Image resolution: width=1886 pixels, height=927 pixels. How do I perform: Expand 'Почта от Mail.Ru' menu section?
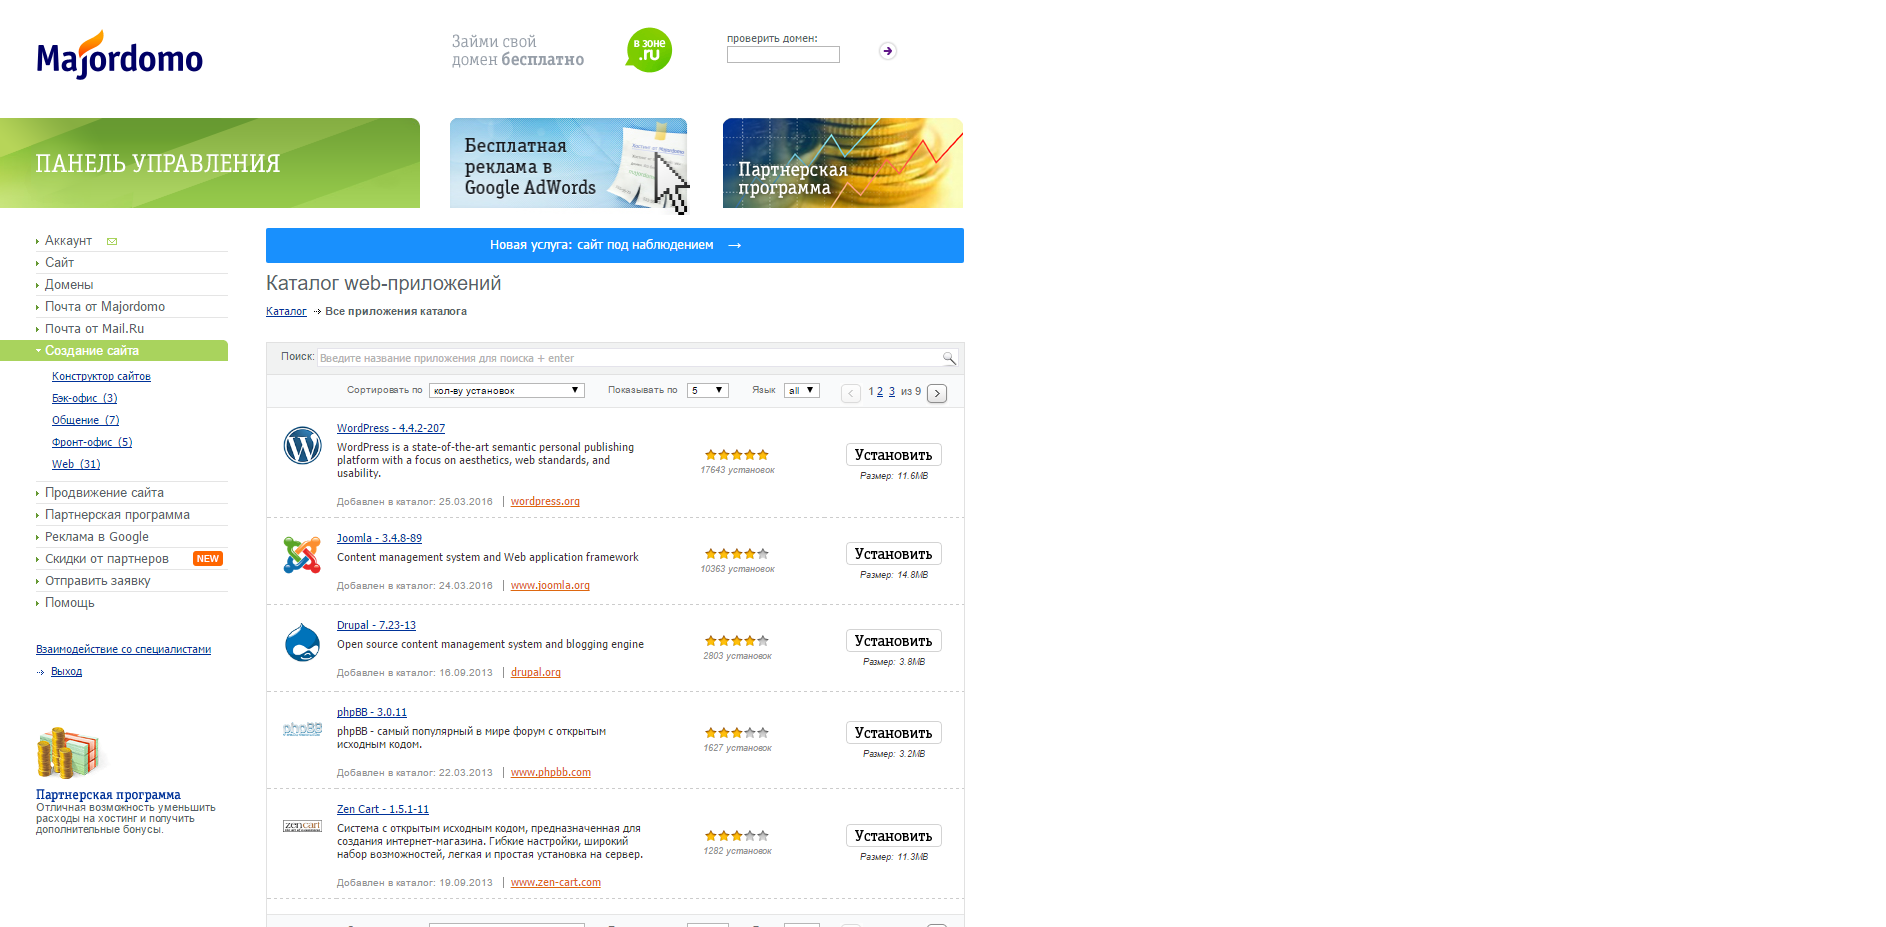(x=94, y=329)
